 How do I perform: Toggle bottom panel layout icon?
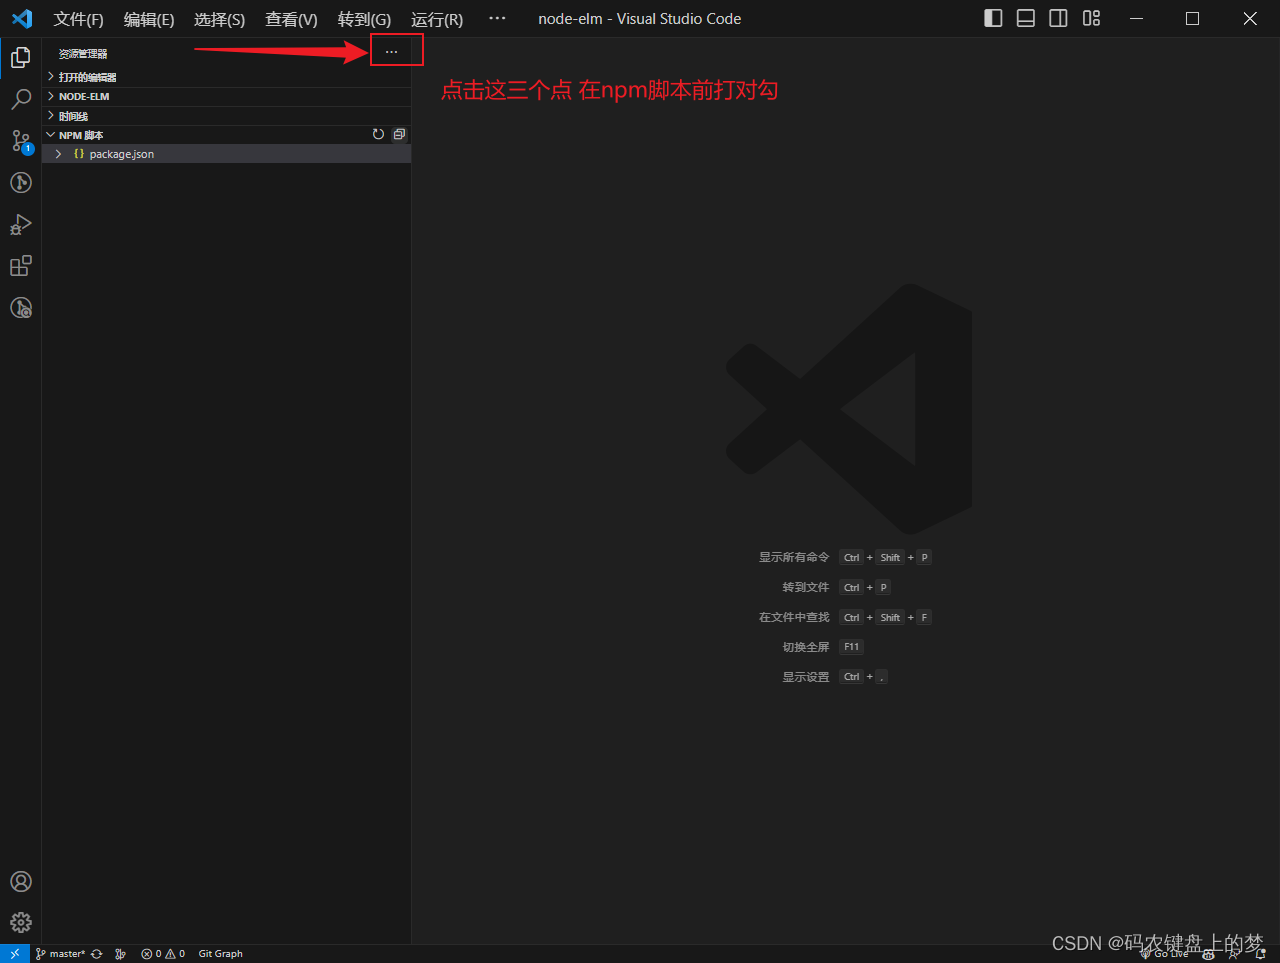(x=1026, y=18)
